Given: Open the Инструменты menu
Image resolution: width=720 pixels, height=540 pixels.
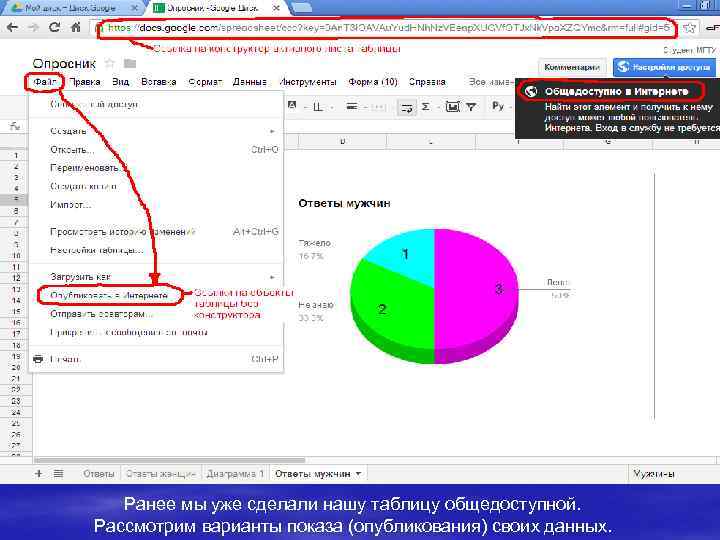Looking at the screenshot, I should click(308, 82).
